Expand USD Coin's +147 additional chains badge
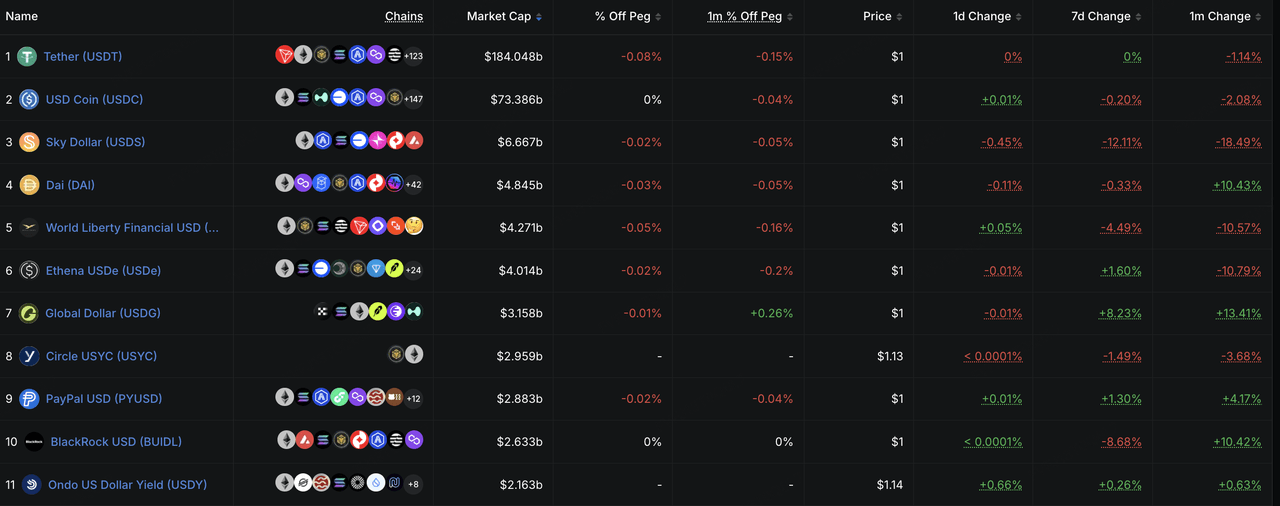 413,99
